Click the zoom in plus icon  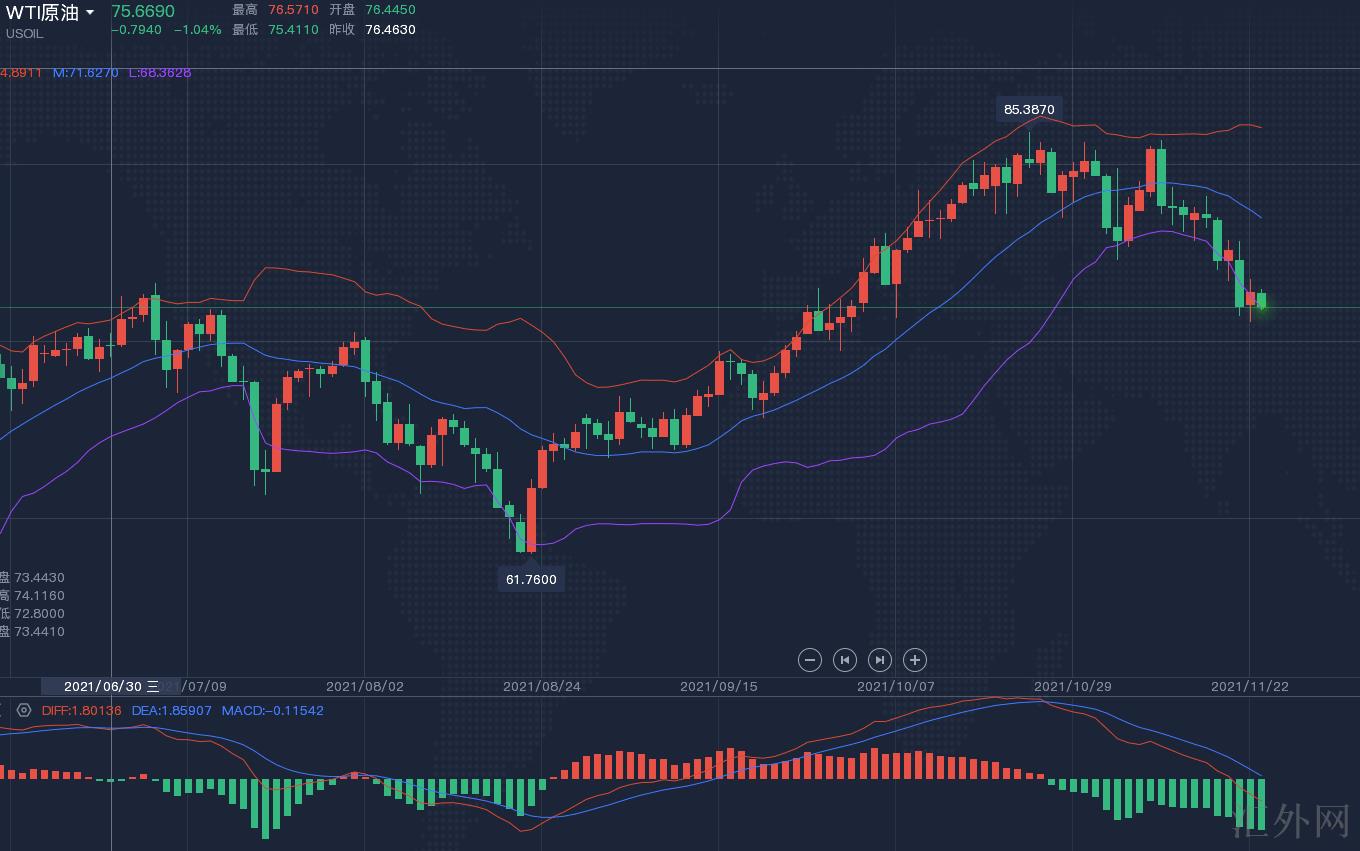tap(915, 660)
